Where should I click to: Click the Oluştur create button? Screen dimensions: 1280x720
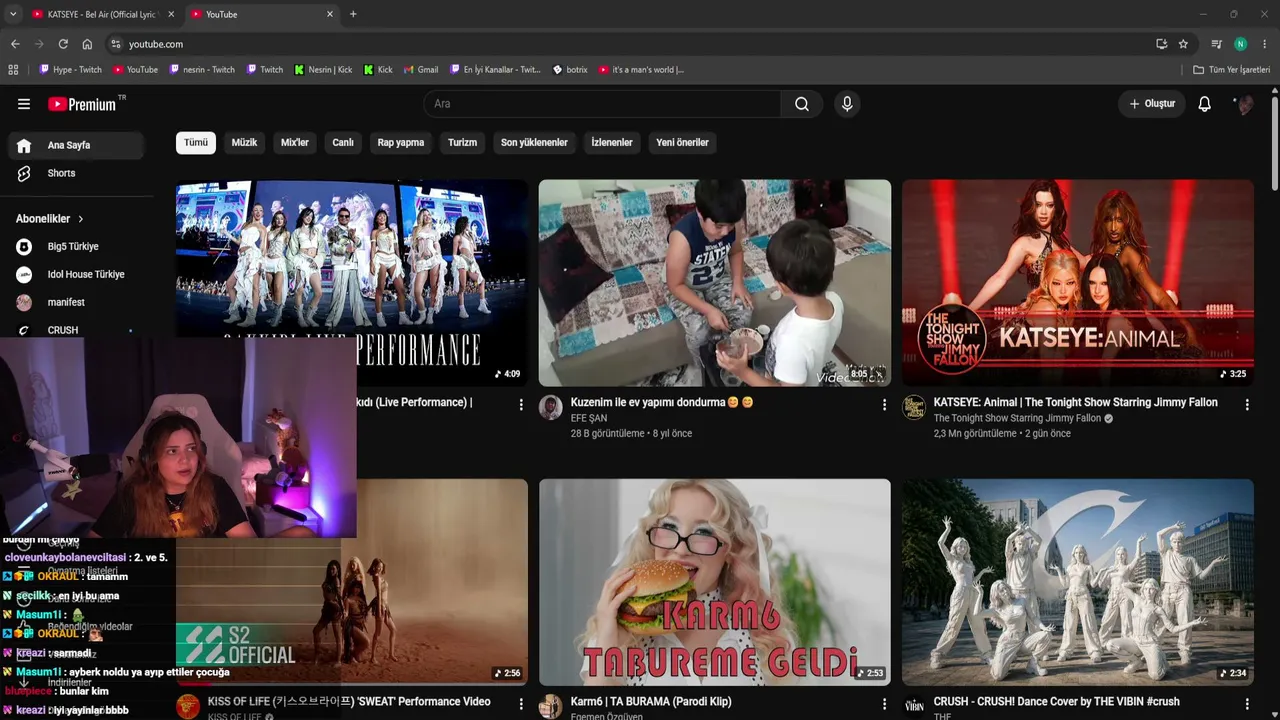click(1152, 104)
